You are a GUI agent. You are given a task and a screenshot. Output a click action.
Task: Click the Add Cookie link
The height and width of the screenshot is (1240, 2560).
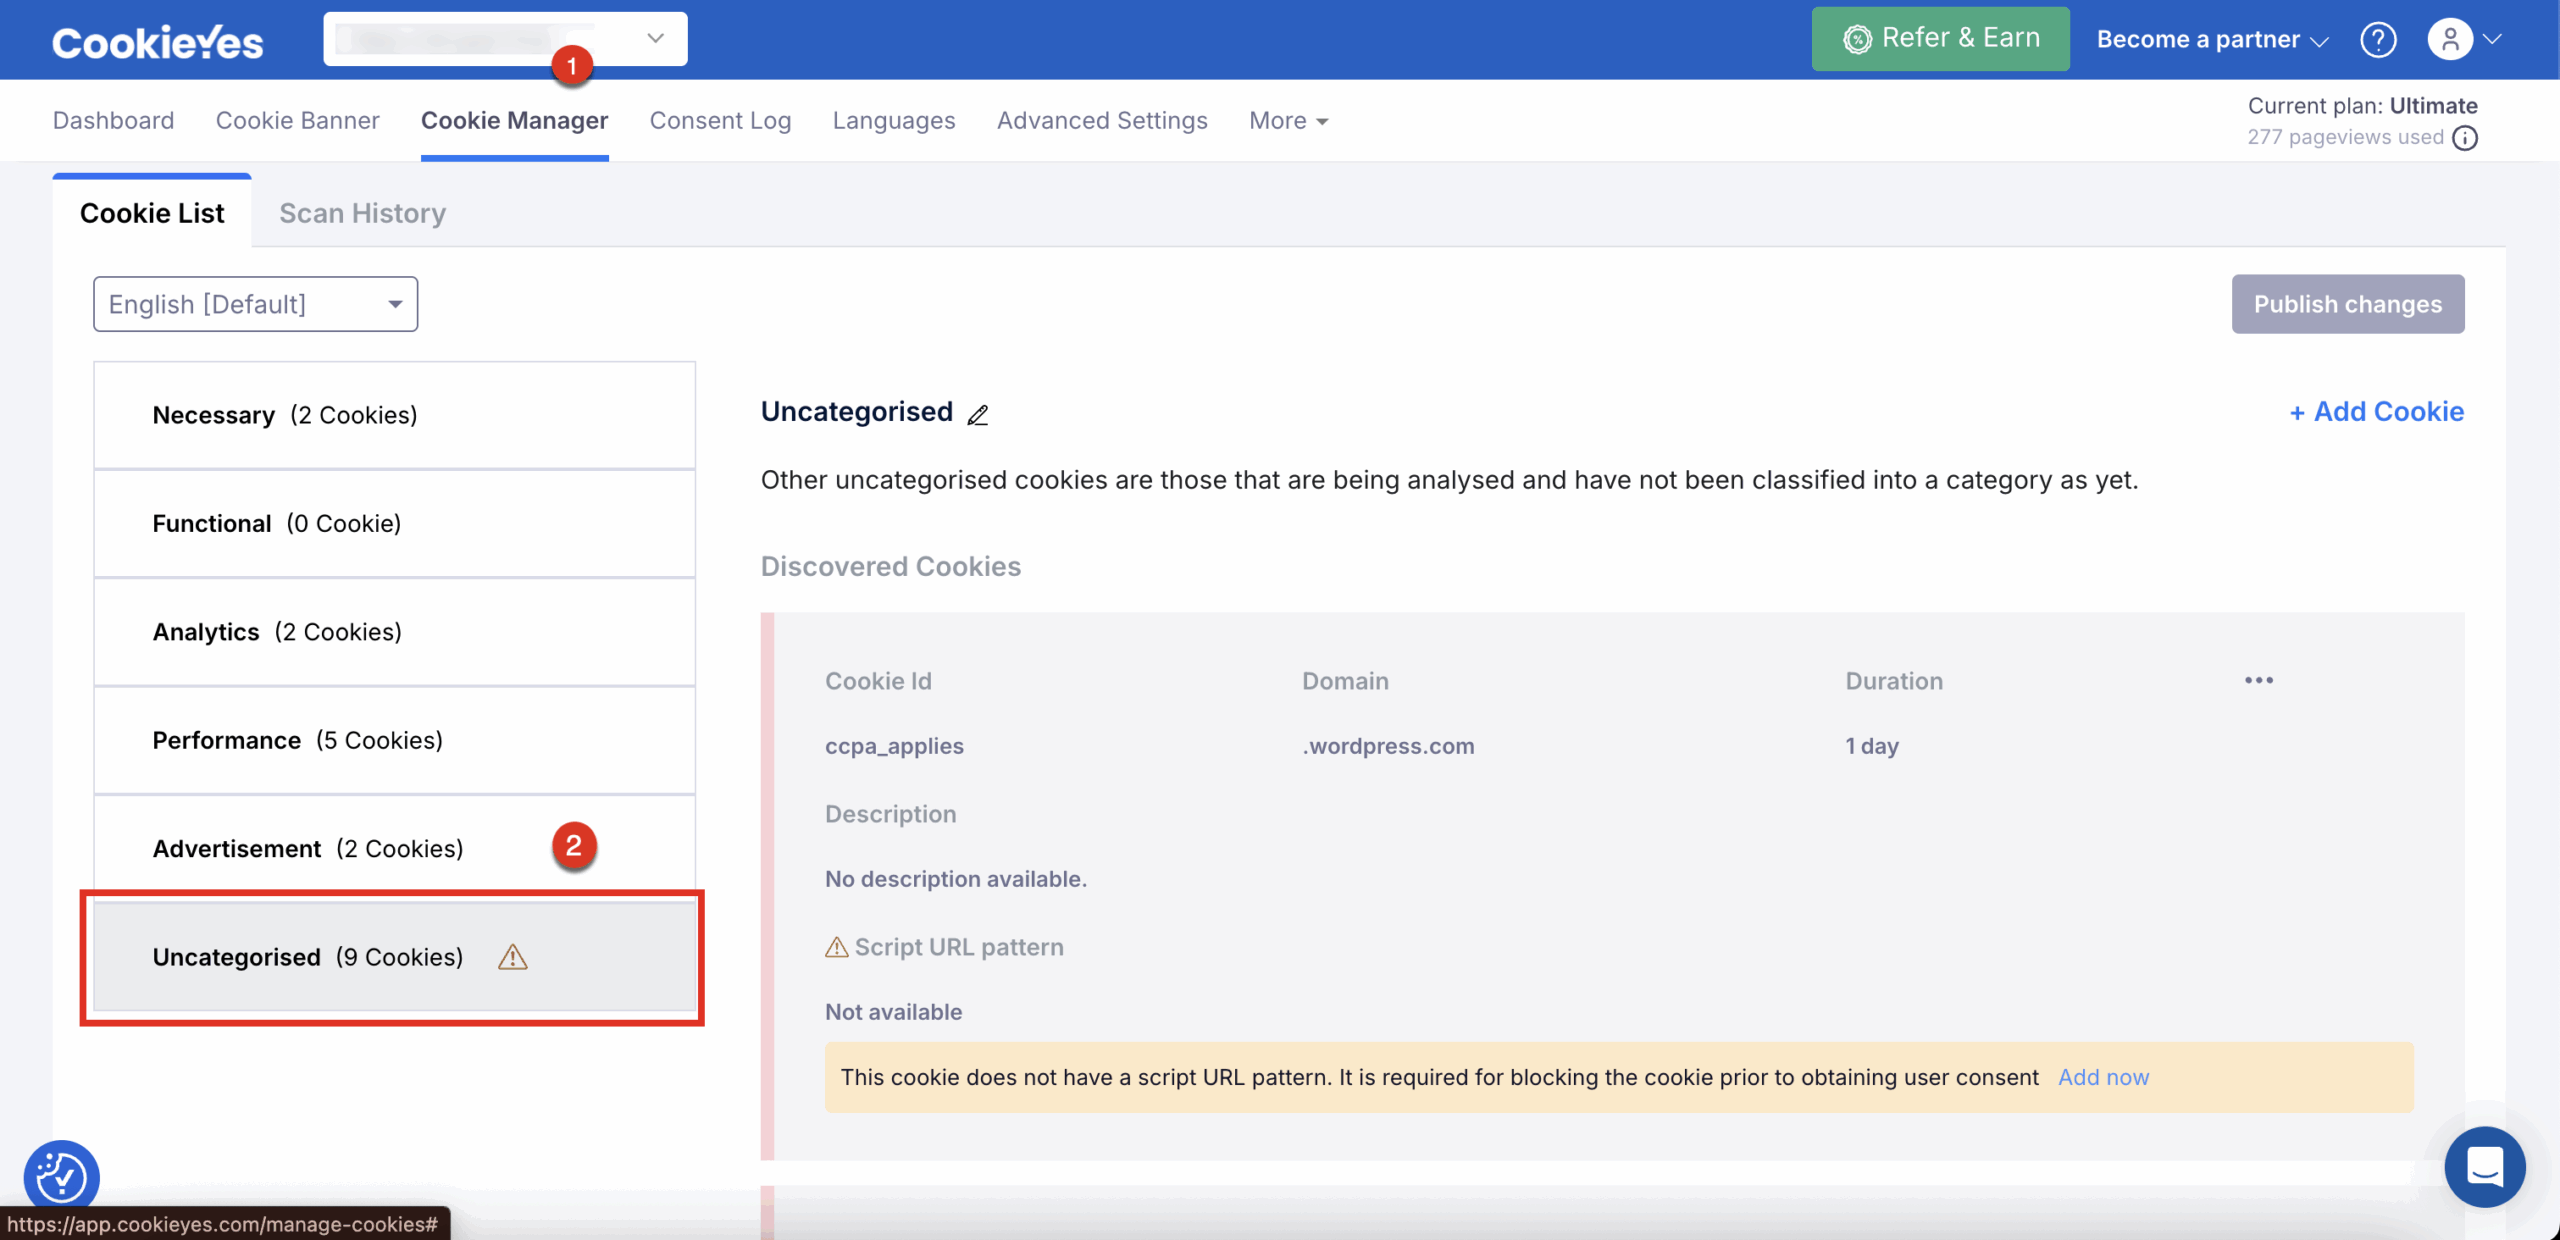(2376, 412)
